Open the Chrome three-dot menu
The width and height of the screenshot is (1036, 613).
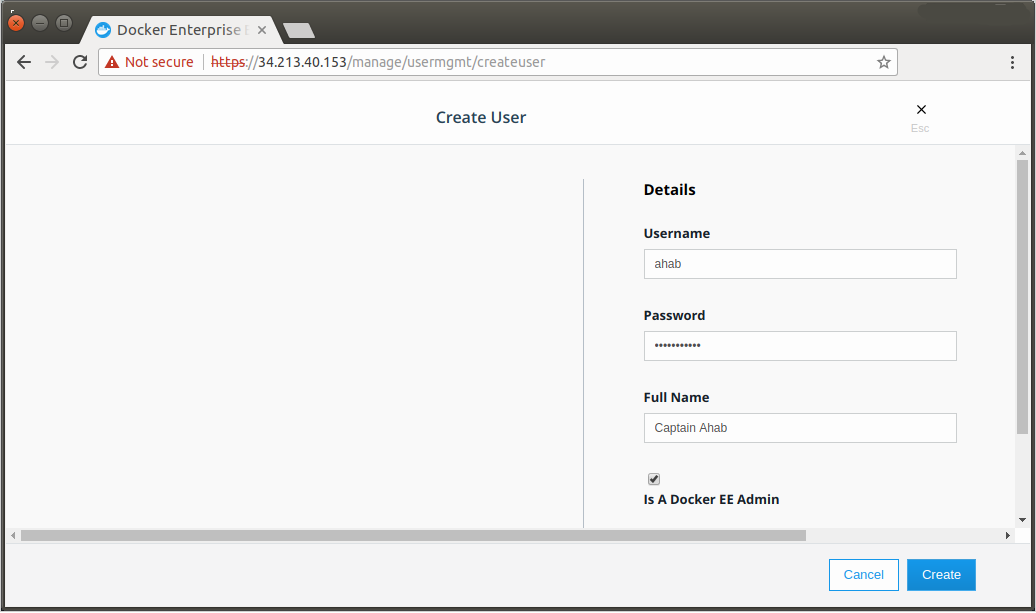click(1012, 62)
